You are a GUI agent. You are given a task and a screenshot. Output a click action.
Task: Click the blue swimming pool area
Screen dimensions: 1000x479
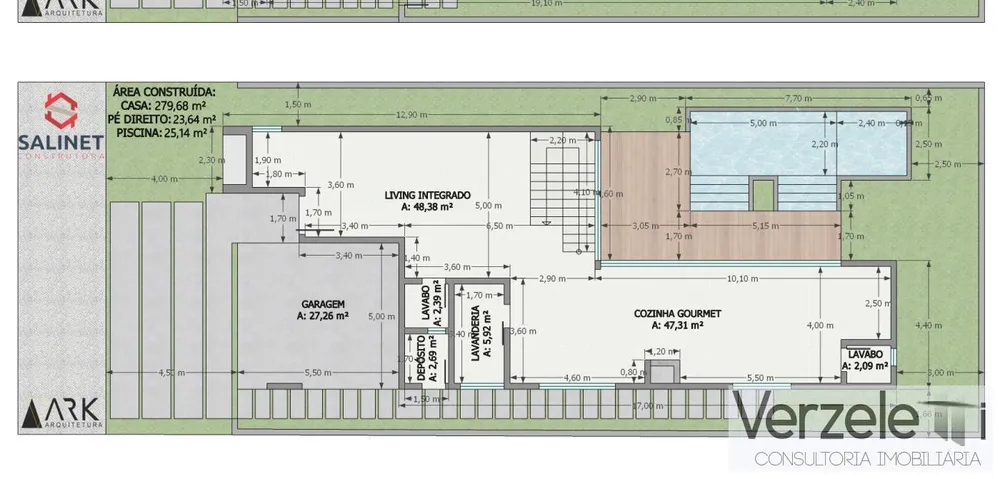[798, 145]
